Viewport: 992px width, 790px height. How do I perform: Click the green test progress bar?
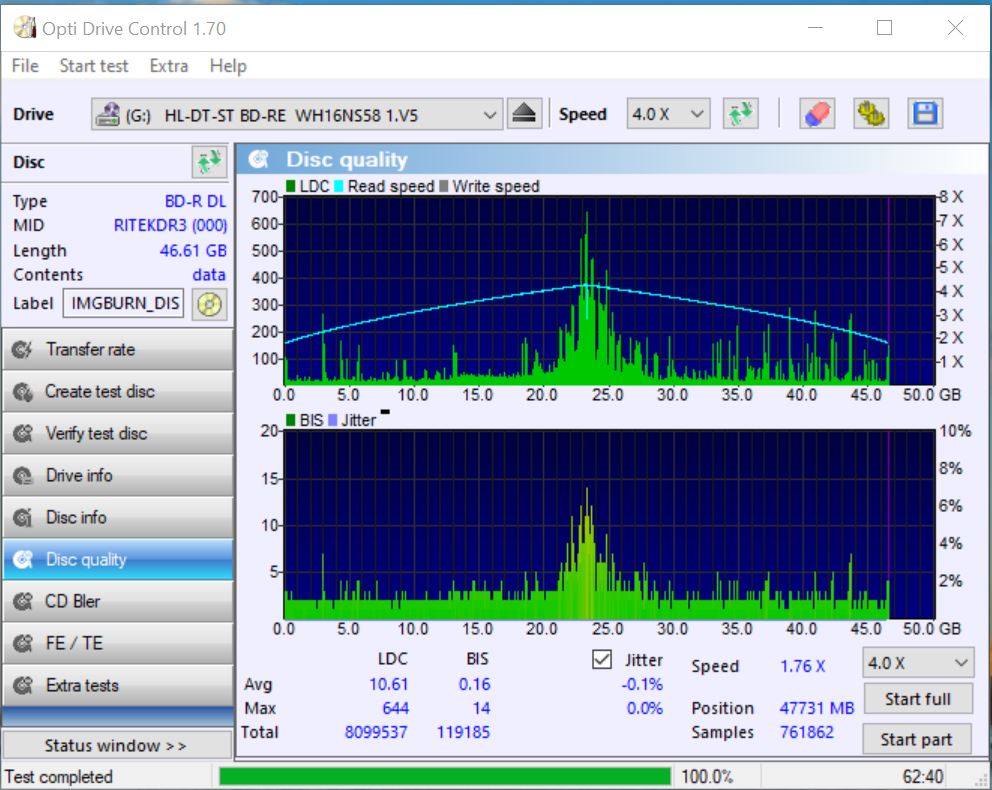445,777
